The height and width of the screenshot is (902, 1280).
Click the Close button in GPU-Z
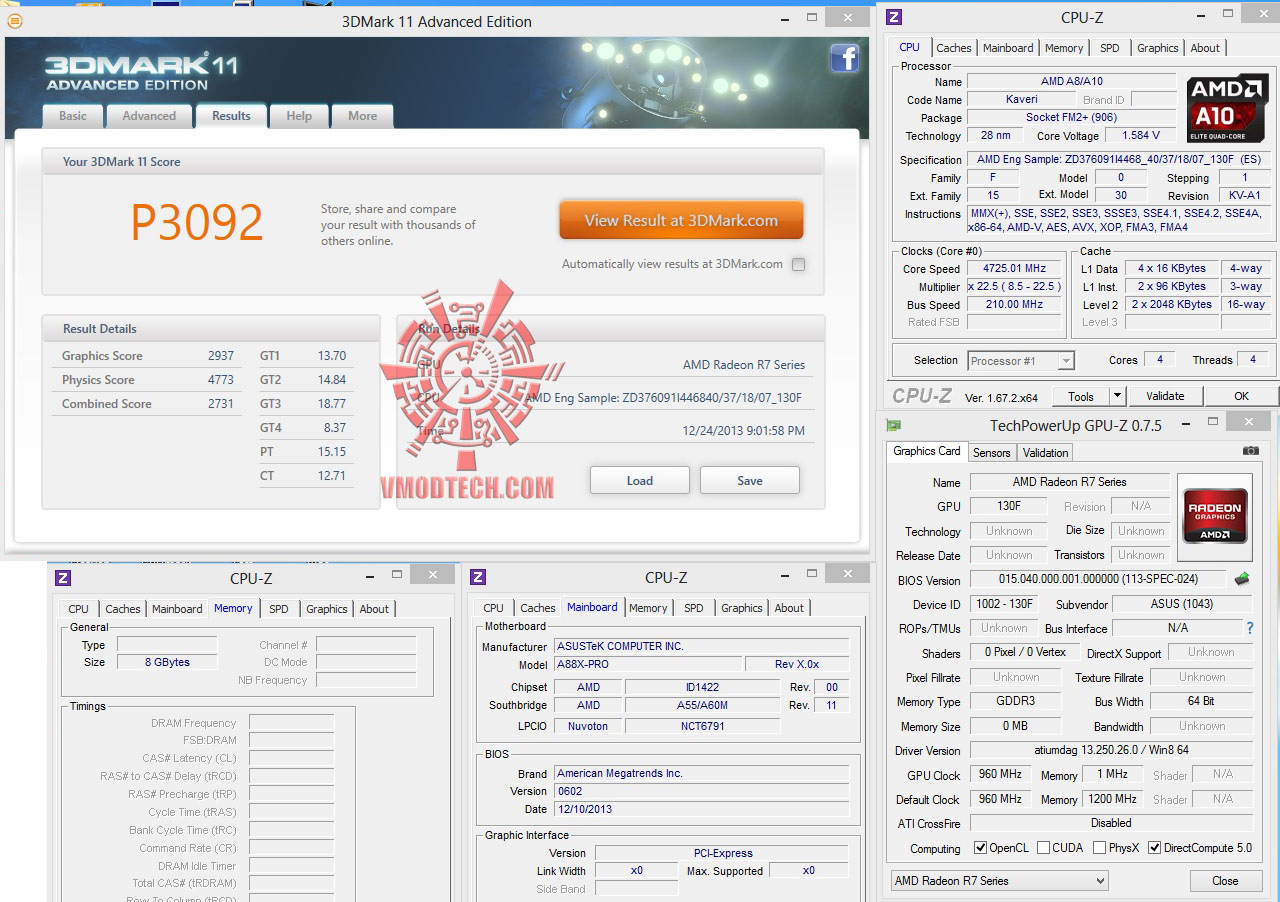click(x=1225, y=881)
